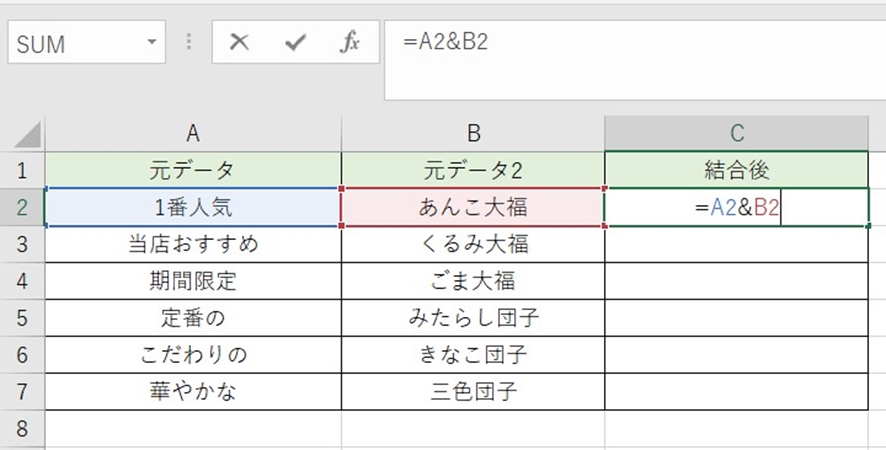Click the Enter checkmark formula button
Viewport: 886px width, 450px height.
click(x=294, y=43)
